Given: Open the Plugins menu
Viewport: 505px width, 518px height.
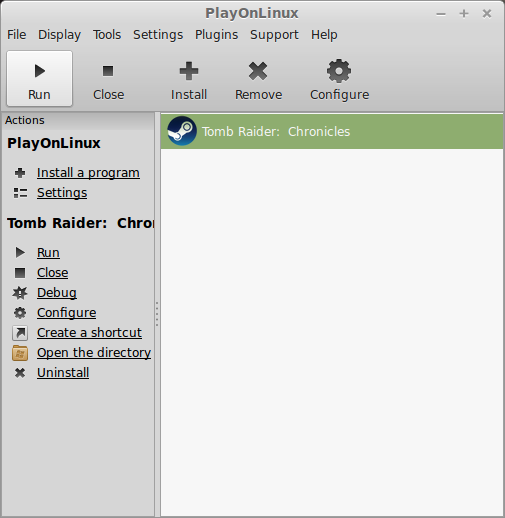Looking at the screenshot, I should [216, 35].
